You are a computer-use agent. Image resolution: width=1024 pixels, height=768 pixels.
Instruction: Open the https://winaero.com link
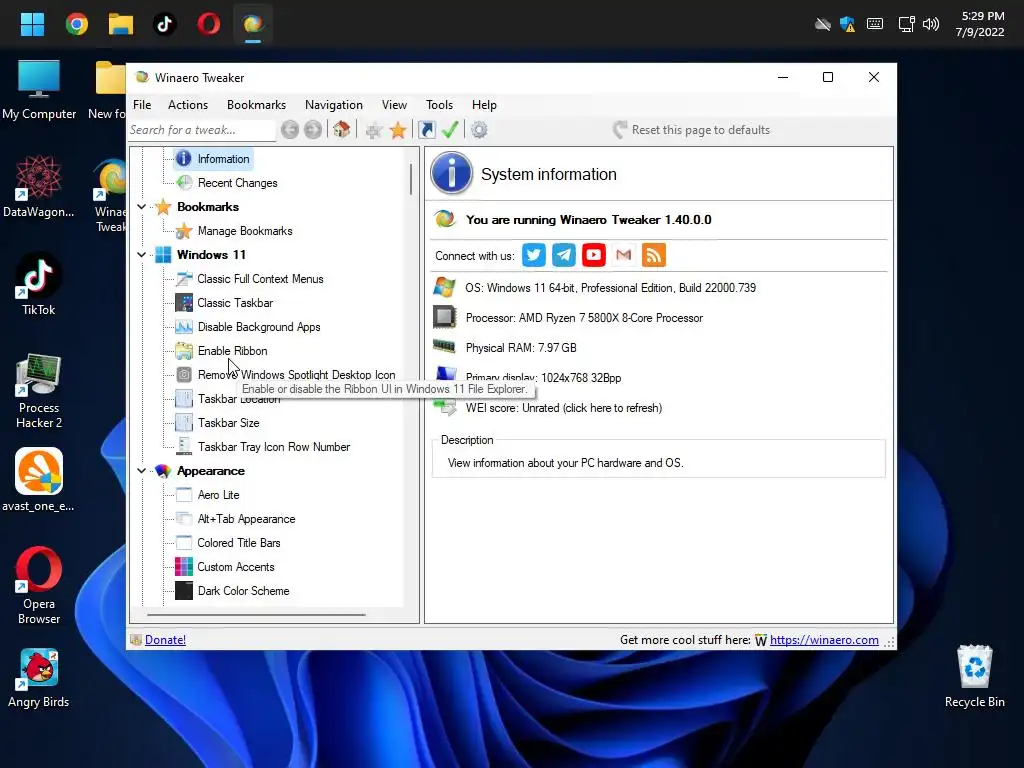pos(824,640)
